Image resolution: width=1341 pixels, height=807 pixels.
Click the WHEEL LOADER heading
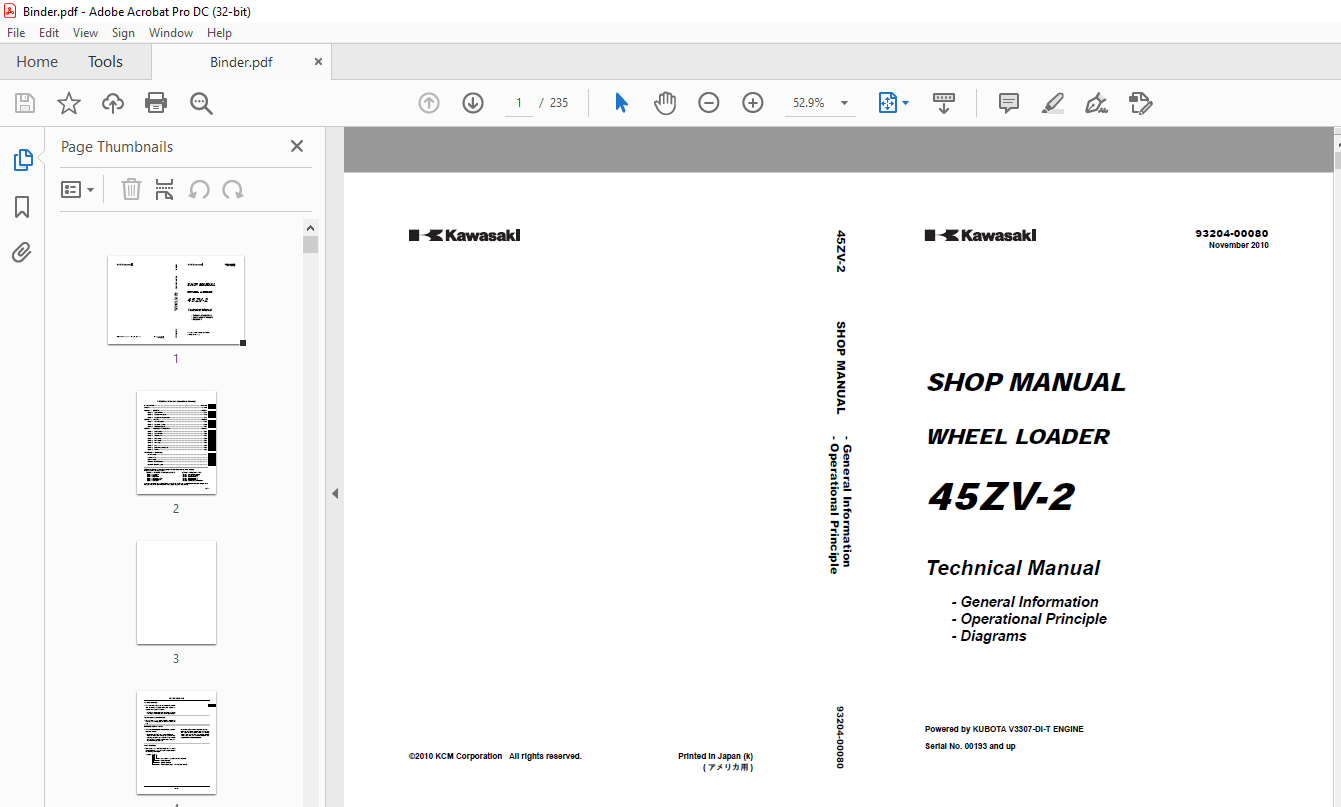pyautogui.click(x=1018, y=437)
